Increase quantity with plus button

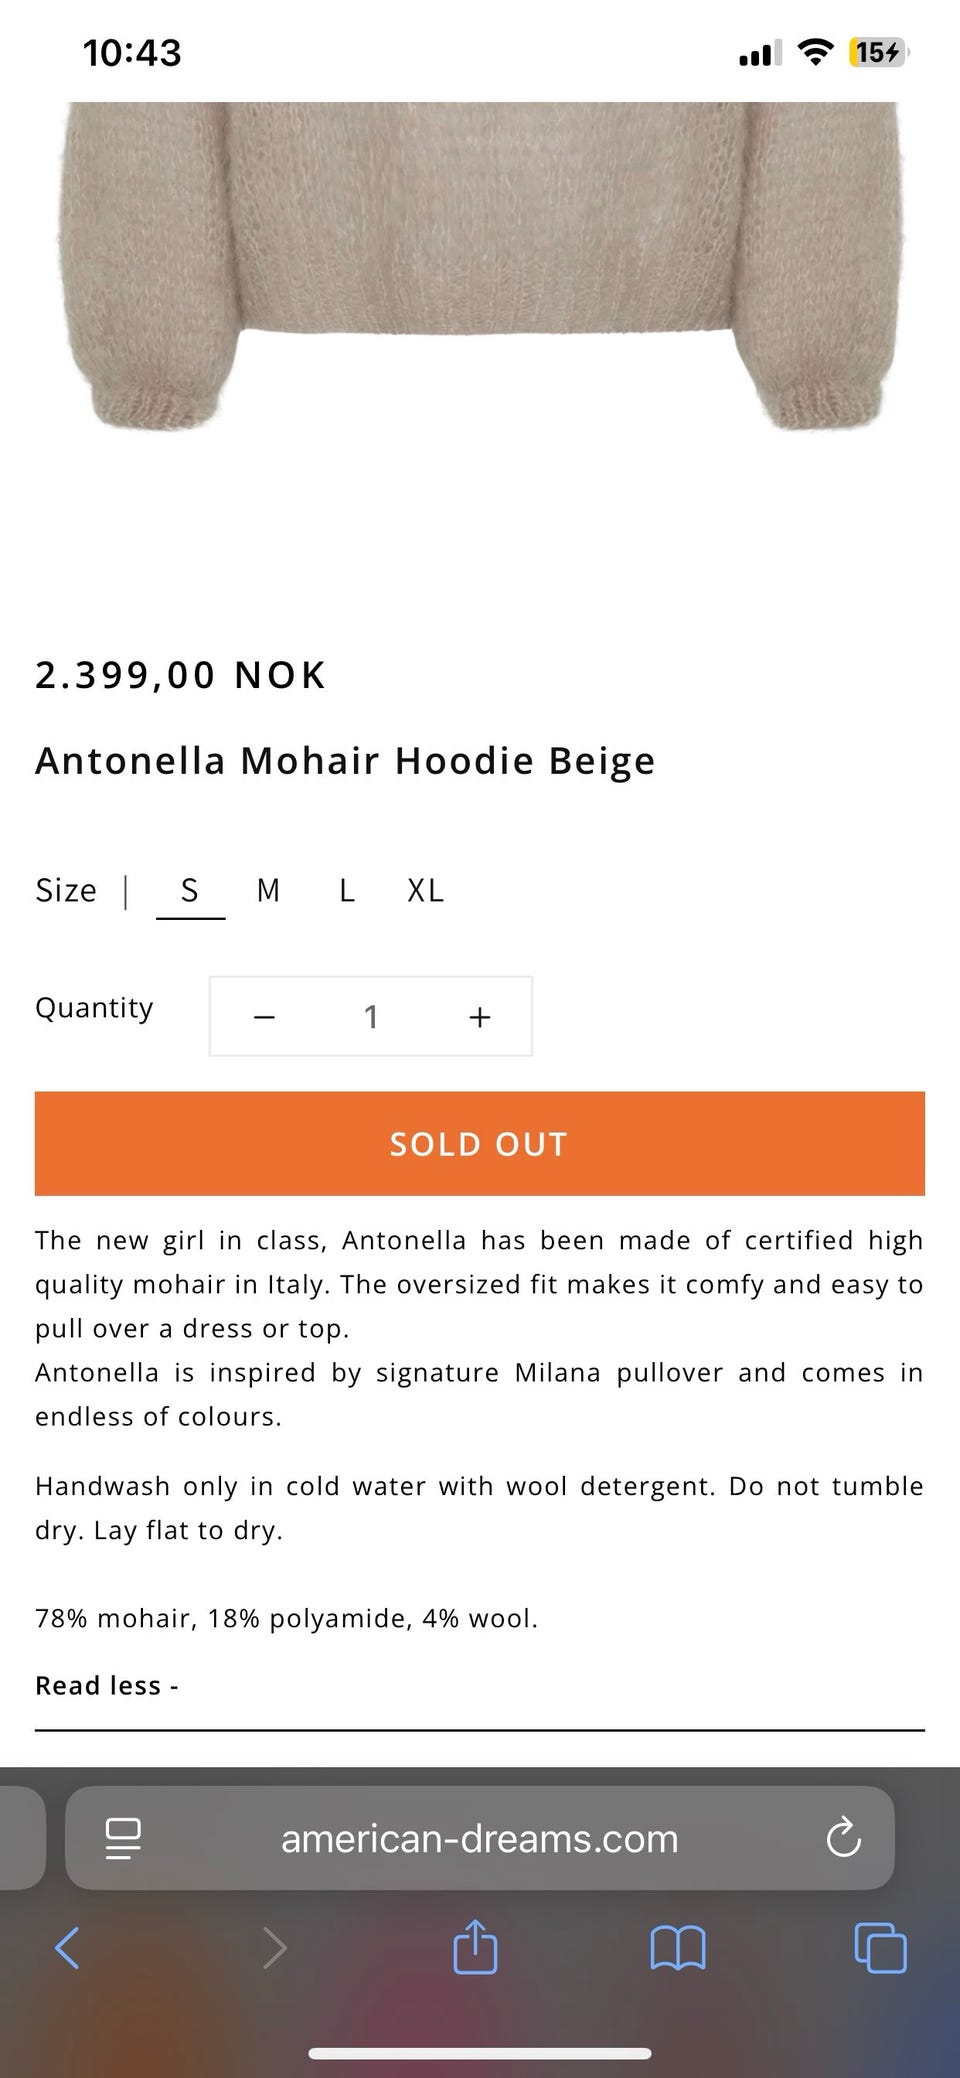(480, 1017)
